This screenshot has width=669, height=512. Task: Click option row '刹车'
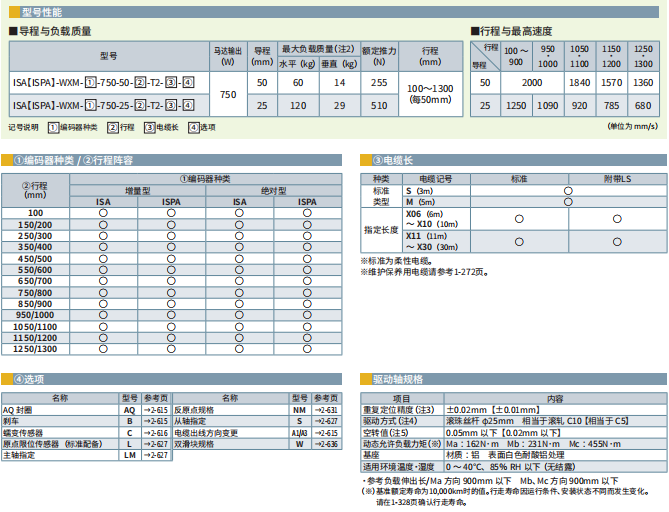coord(86,421)
